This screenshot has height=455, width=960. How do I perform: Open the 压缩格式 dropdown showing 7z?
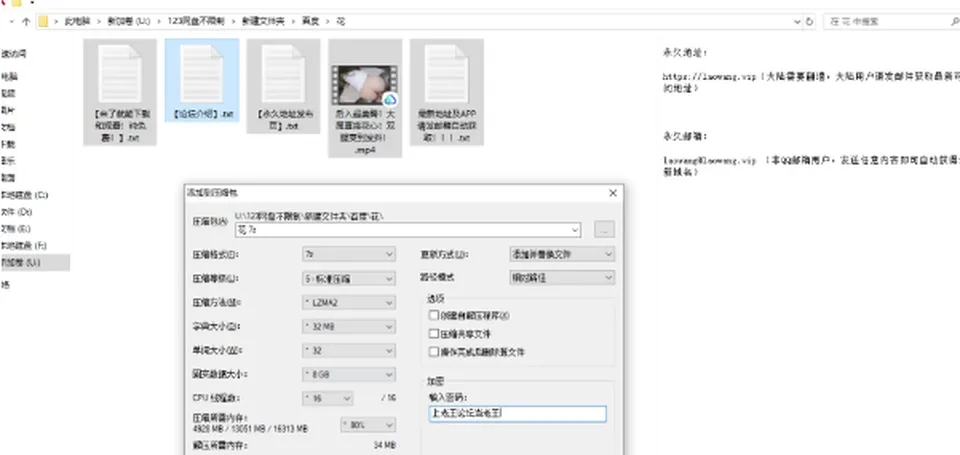point(349,254)
